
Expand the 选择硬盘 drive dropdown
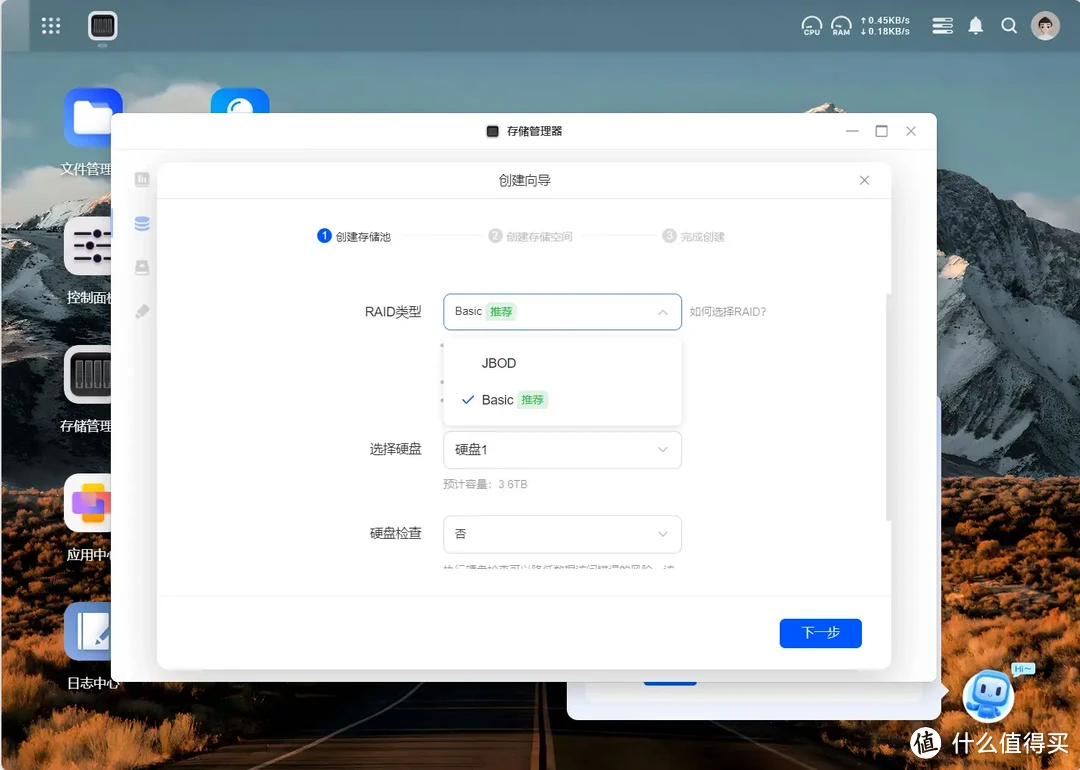click(x=561, y=449)
